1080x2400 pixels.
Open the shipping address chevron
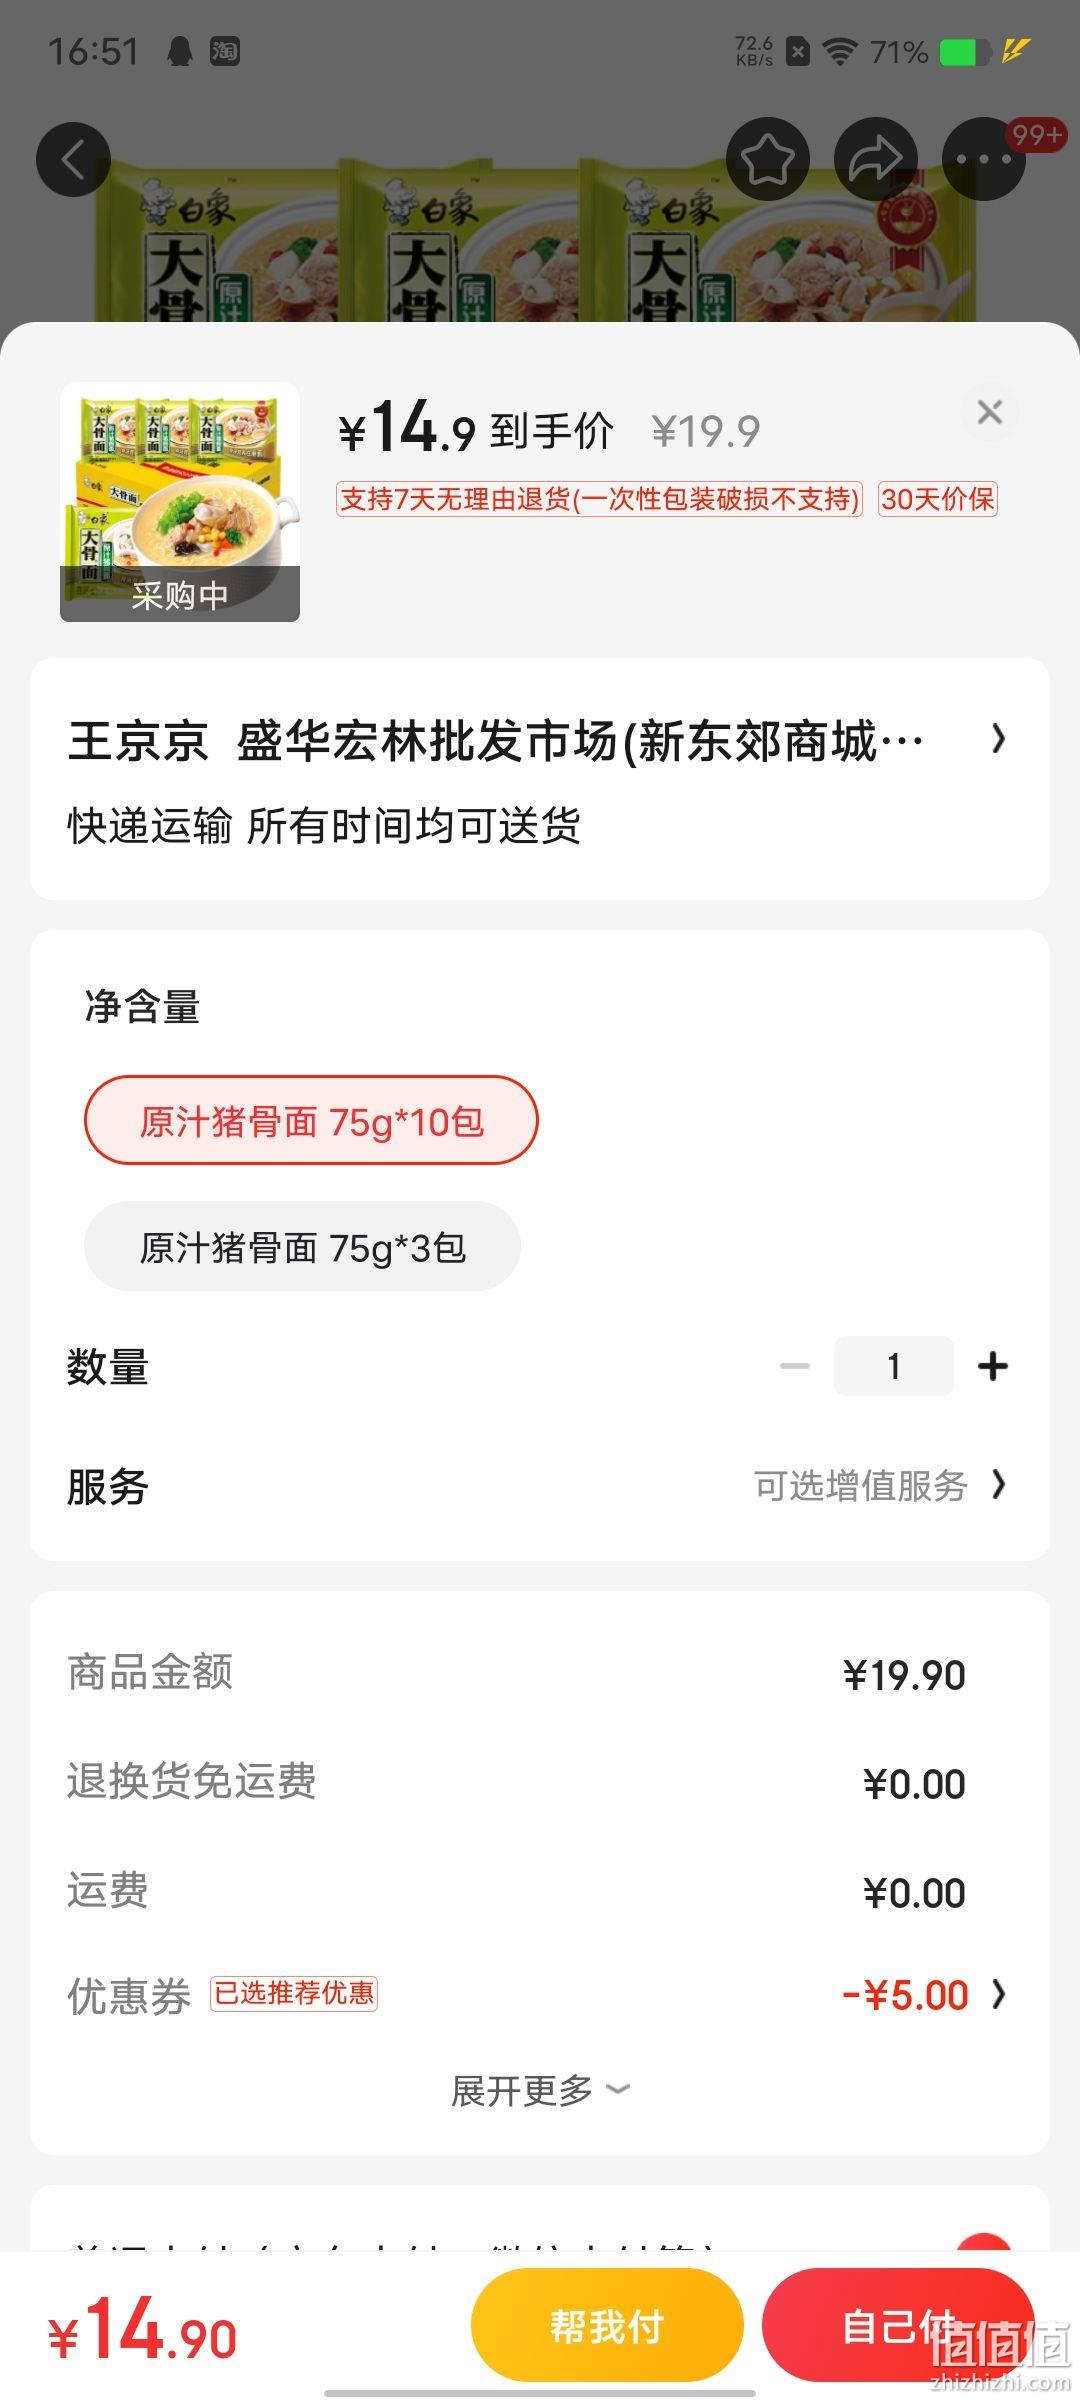coord(998,740)
